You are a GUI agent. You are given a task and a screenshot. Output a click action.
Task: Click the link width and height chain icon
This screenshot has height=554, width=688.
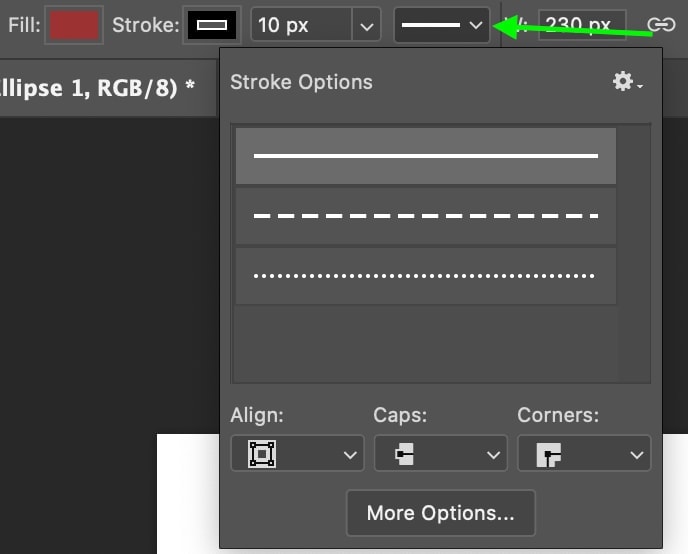coord(661,25)
